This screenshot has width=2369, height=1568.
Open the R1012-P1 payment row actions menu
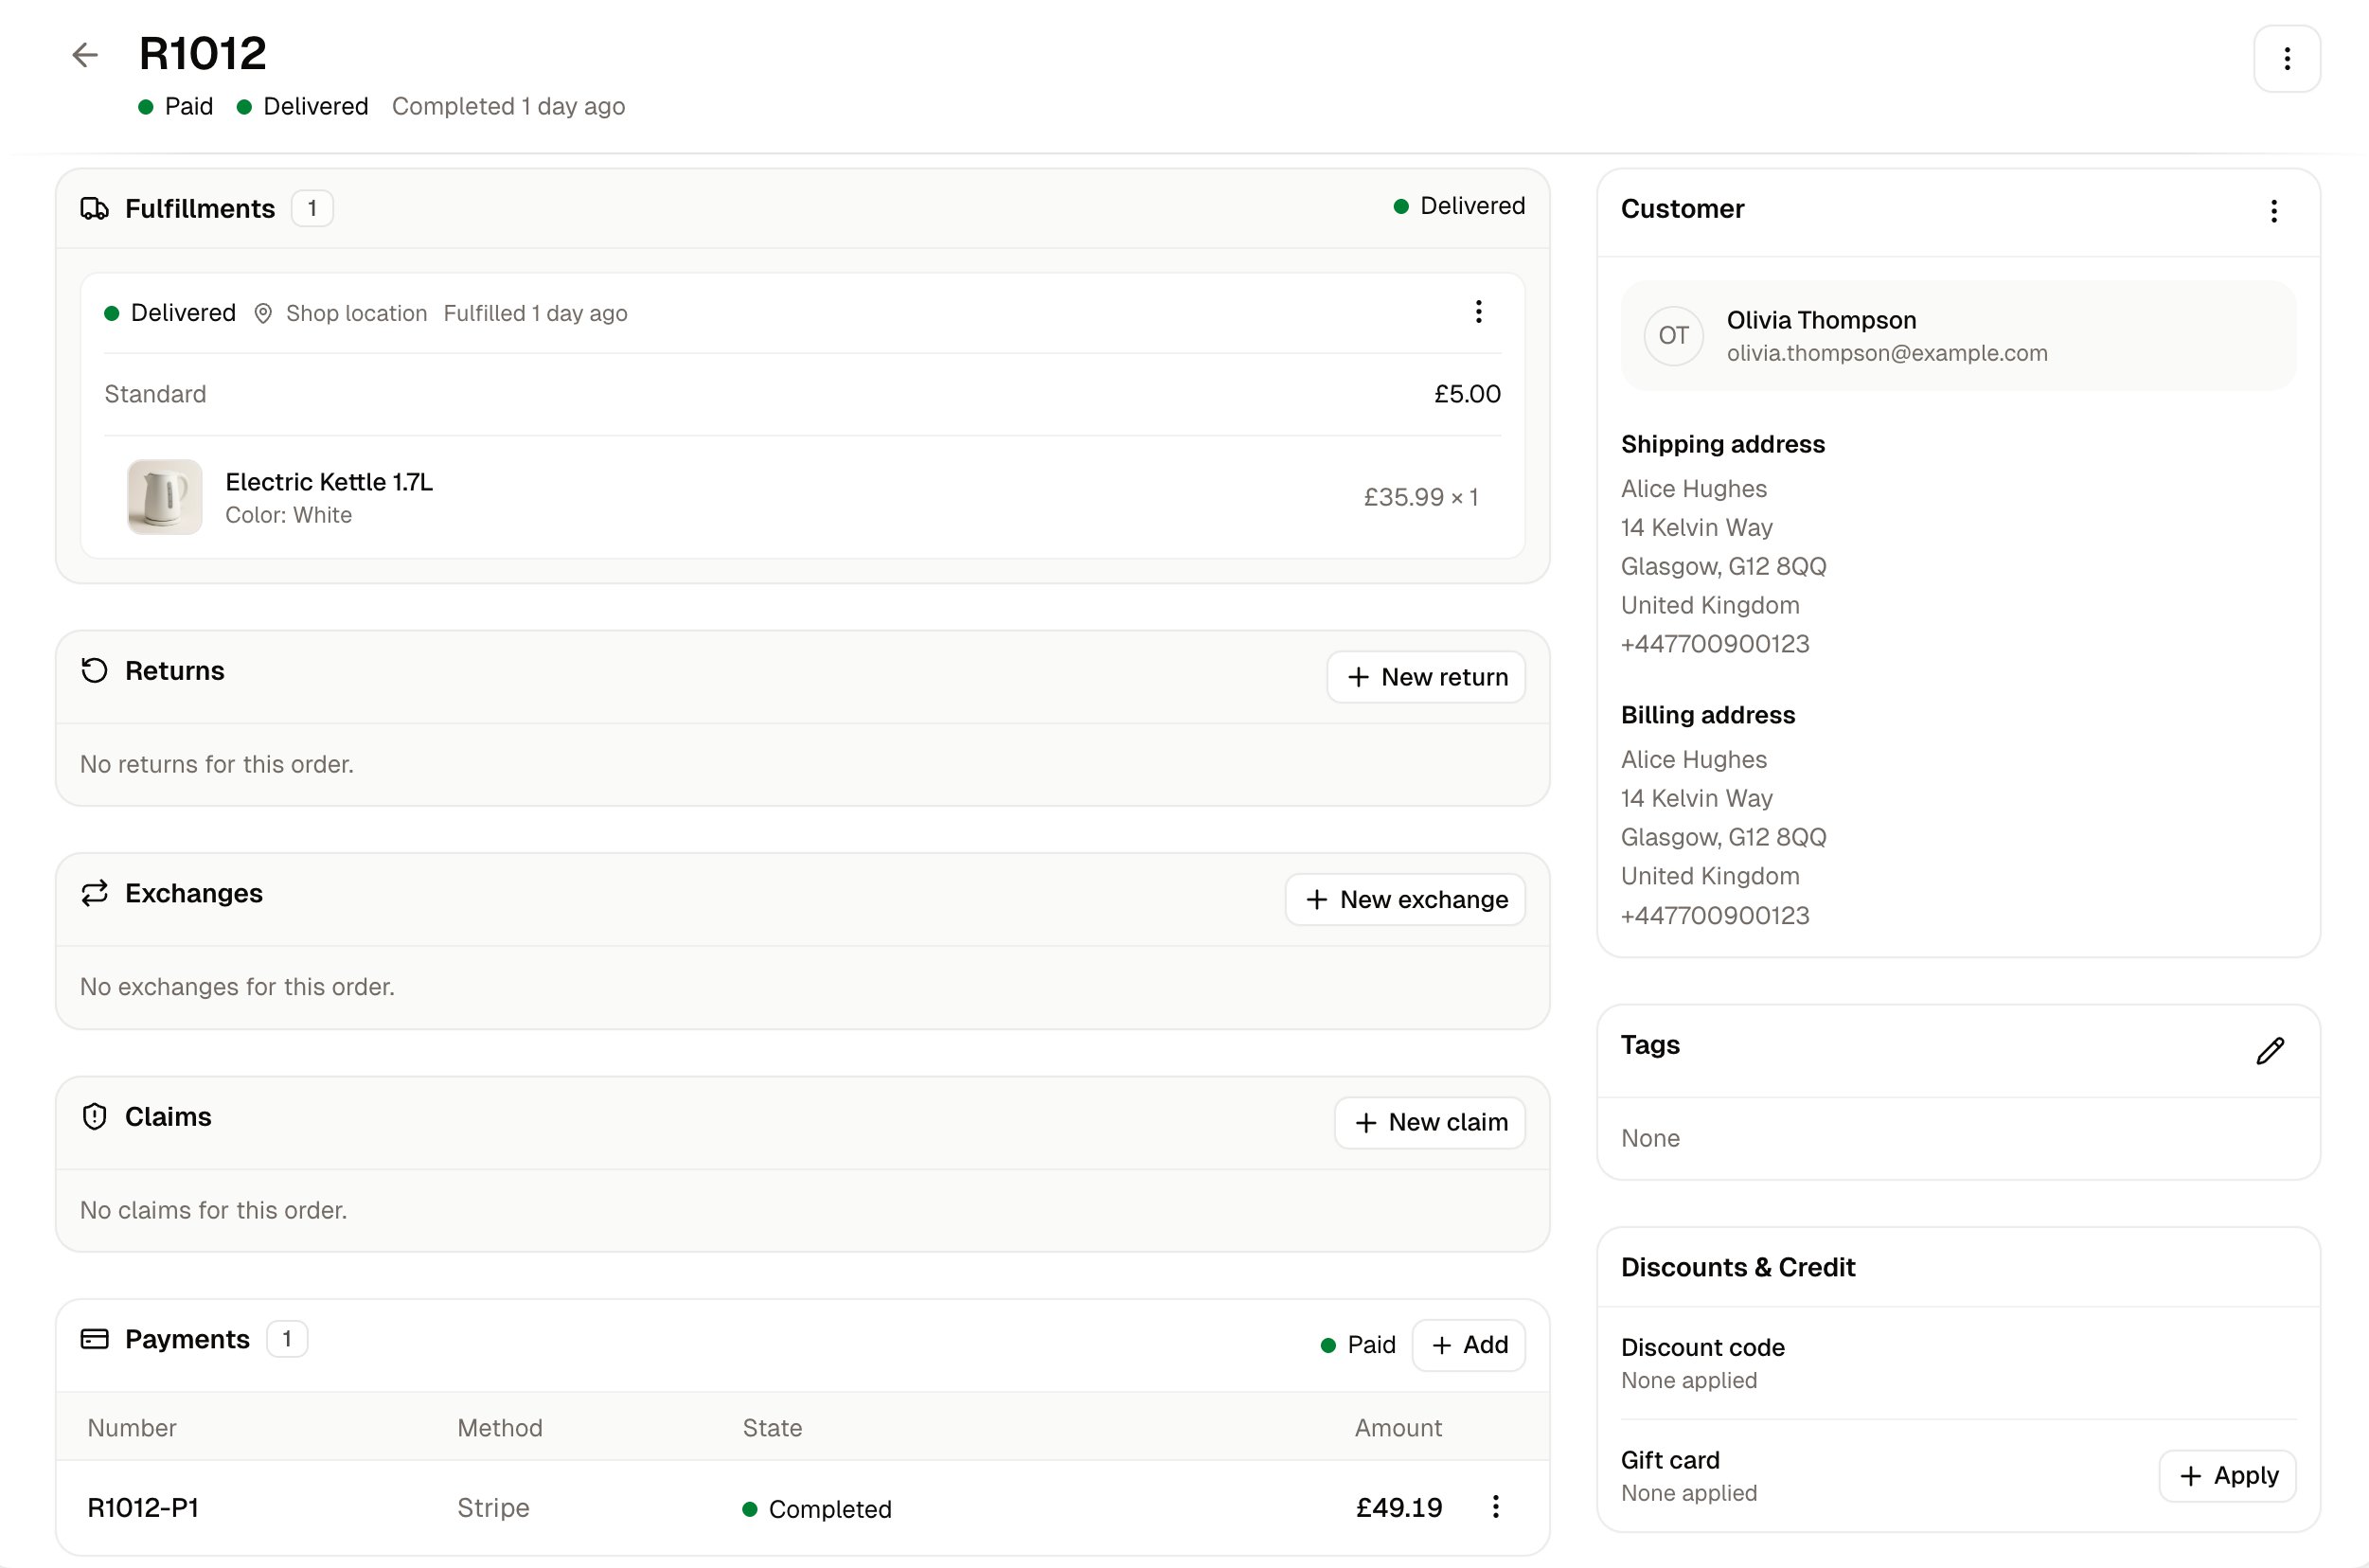point(1495,1507)
